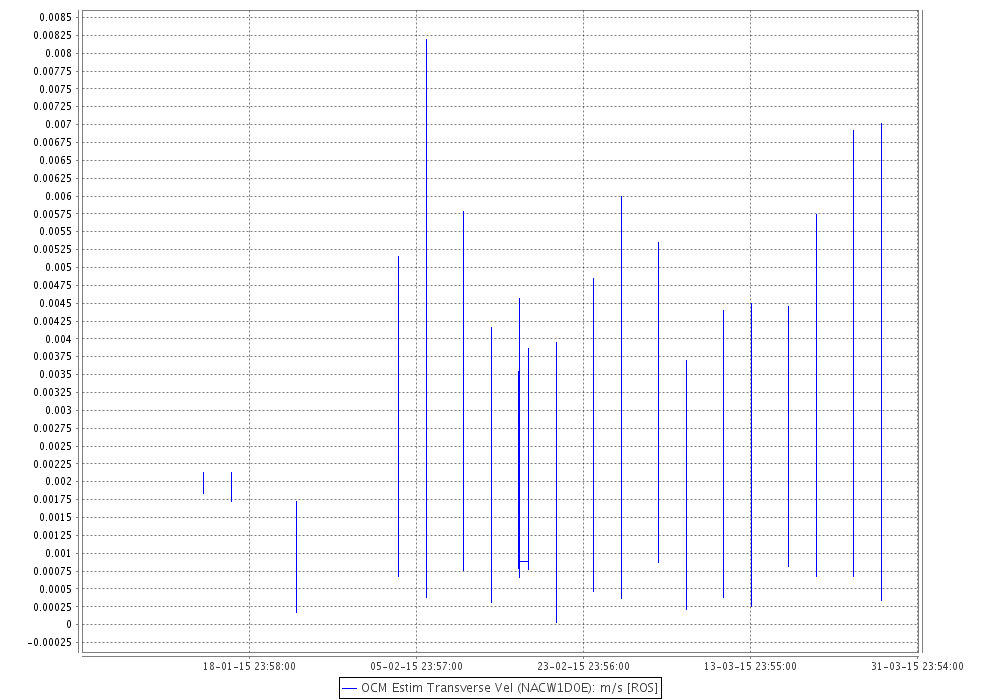Select x-axis label 13-03-15 23:55:00
The height and width of the screenshot is (700, 1000).
pos(750,666)
